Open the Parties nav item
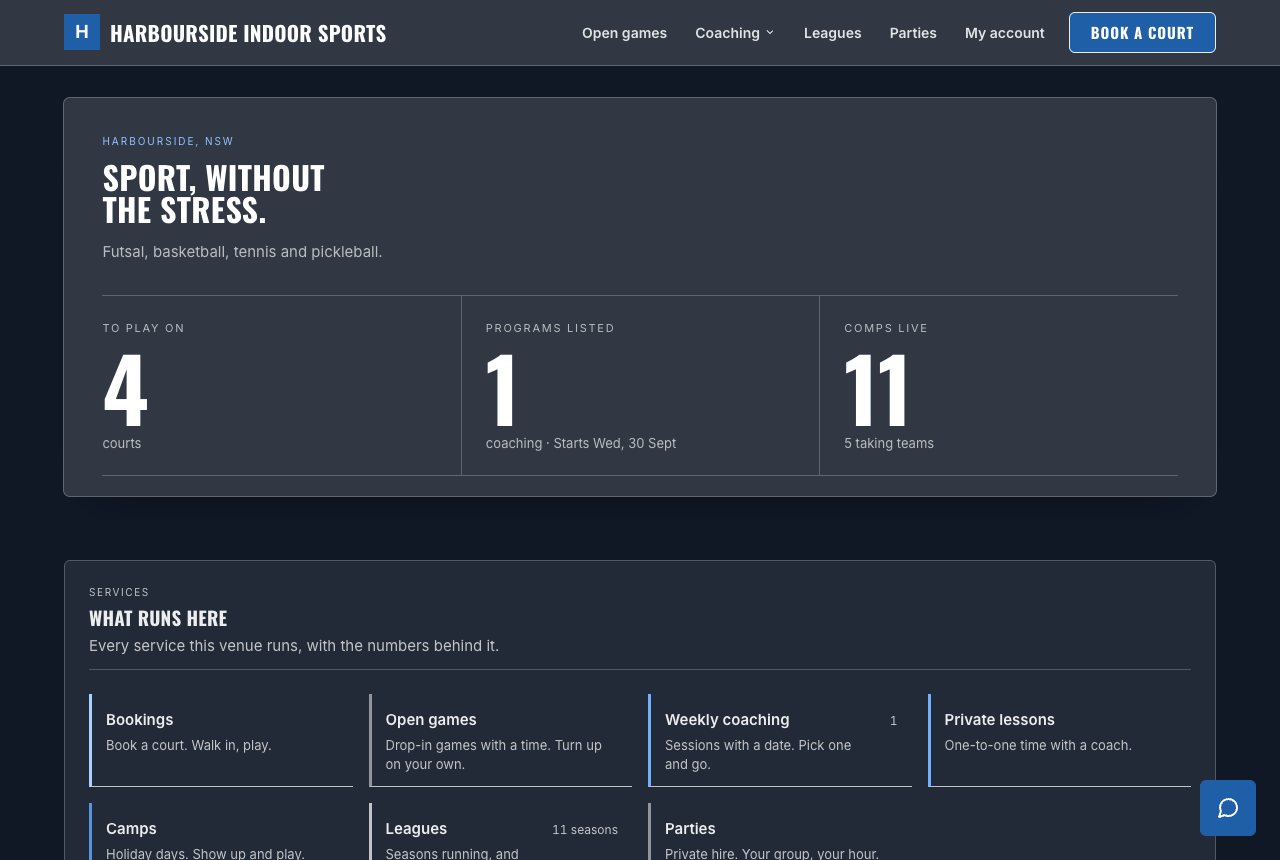This screenshot has width=1280, height=860. 913,33
